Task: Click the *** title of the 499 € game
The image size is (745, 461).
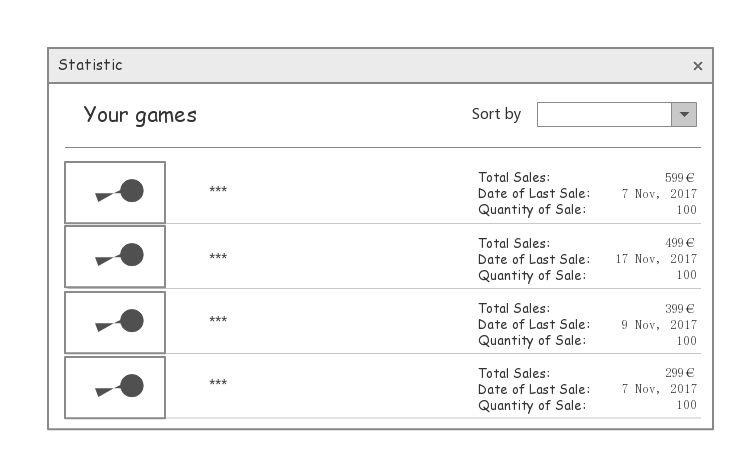Action: [x=218, y=257]
